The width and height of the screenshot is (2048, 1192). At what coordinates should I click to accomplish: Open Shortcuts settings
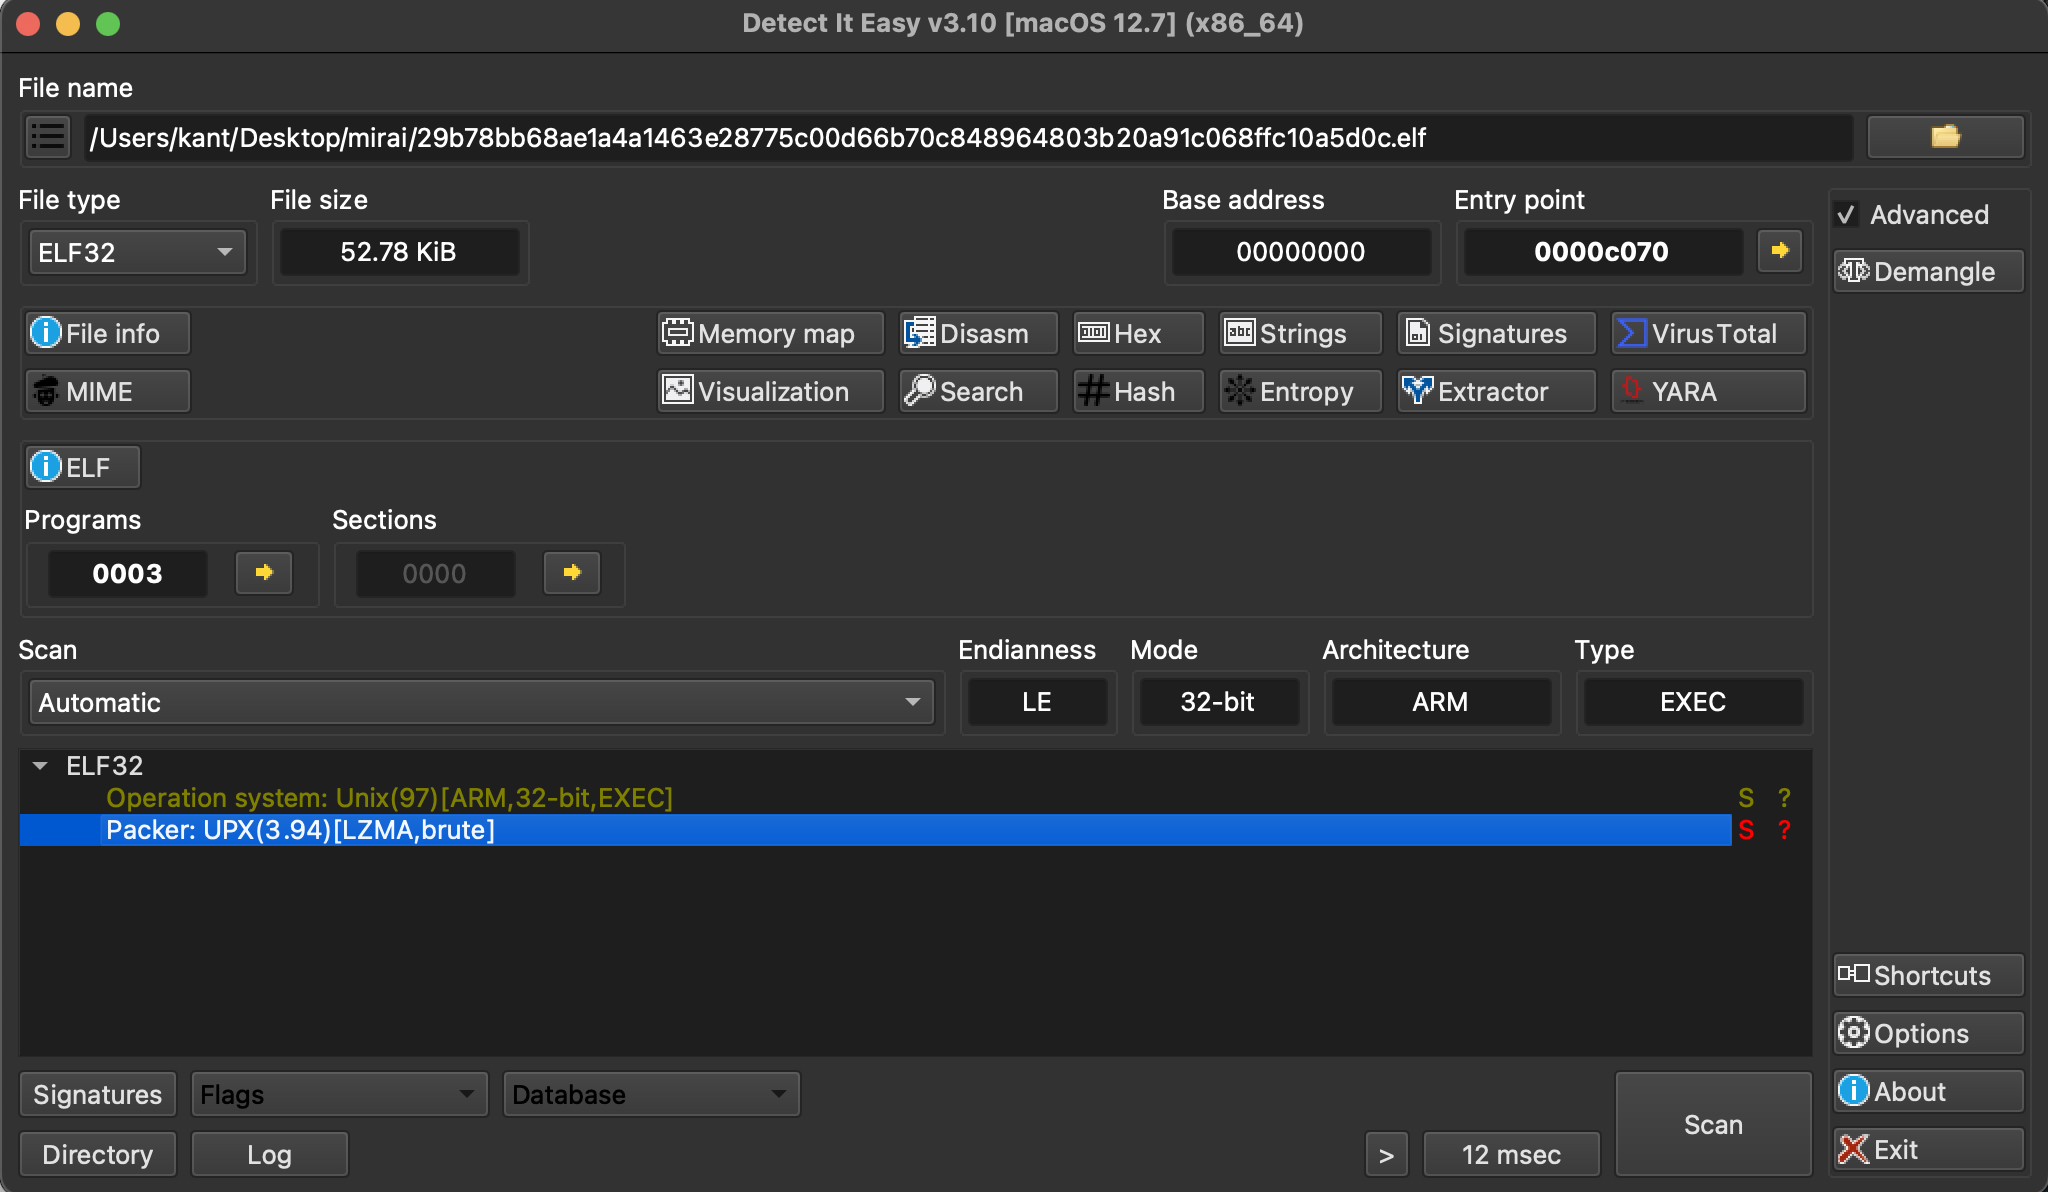click(x=1928, y=975)
